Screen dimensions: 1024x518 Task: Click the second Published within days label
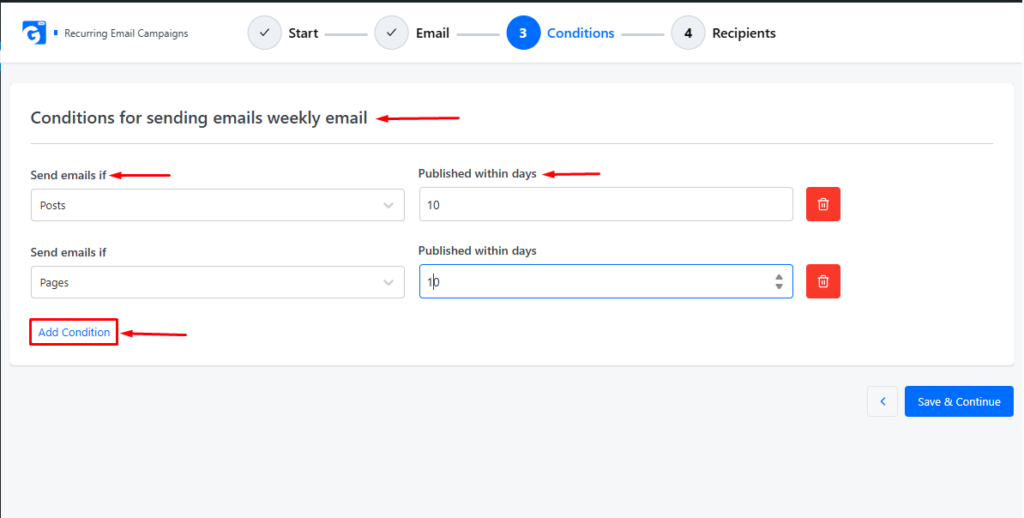point(477,251)
